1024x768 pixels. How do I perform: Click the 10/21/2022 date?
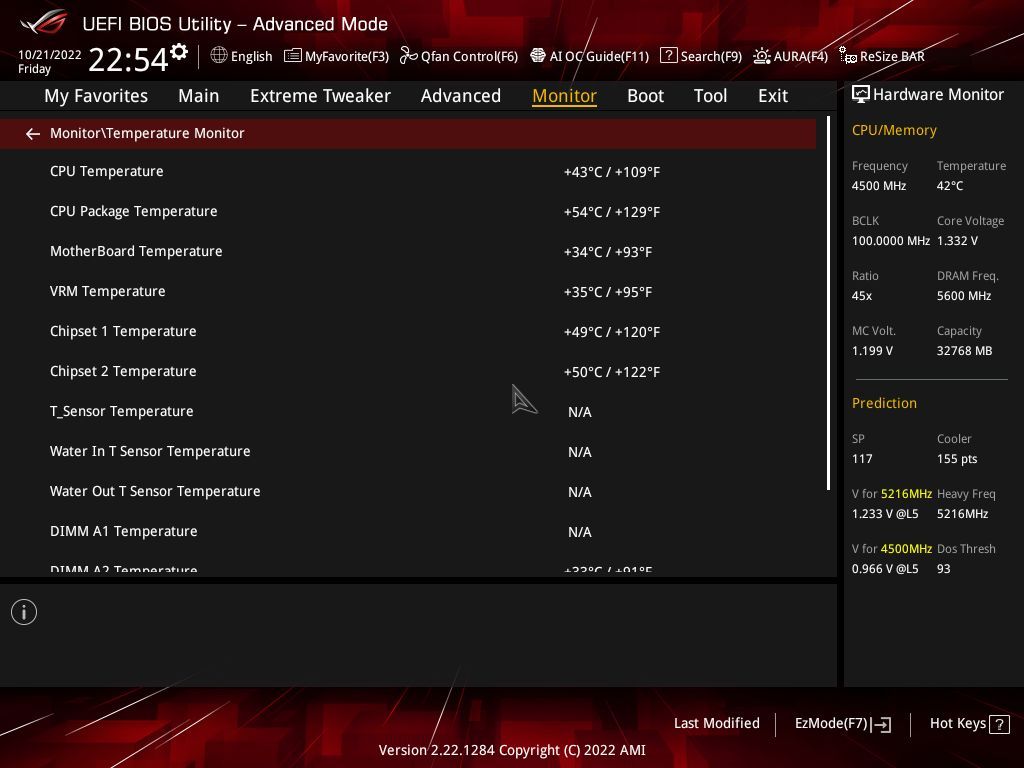click(x=50, y=55)
